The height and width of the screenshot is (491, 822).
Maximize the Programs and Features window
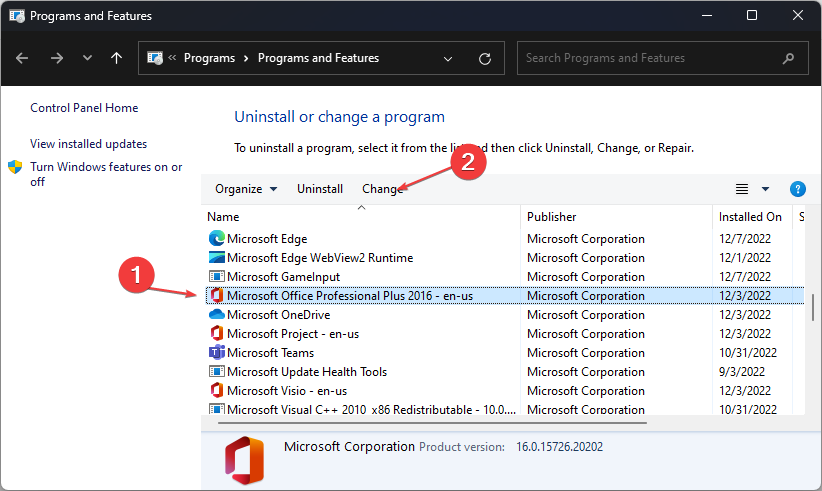pyautogui.click(x=752, y=16)
